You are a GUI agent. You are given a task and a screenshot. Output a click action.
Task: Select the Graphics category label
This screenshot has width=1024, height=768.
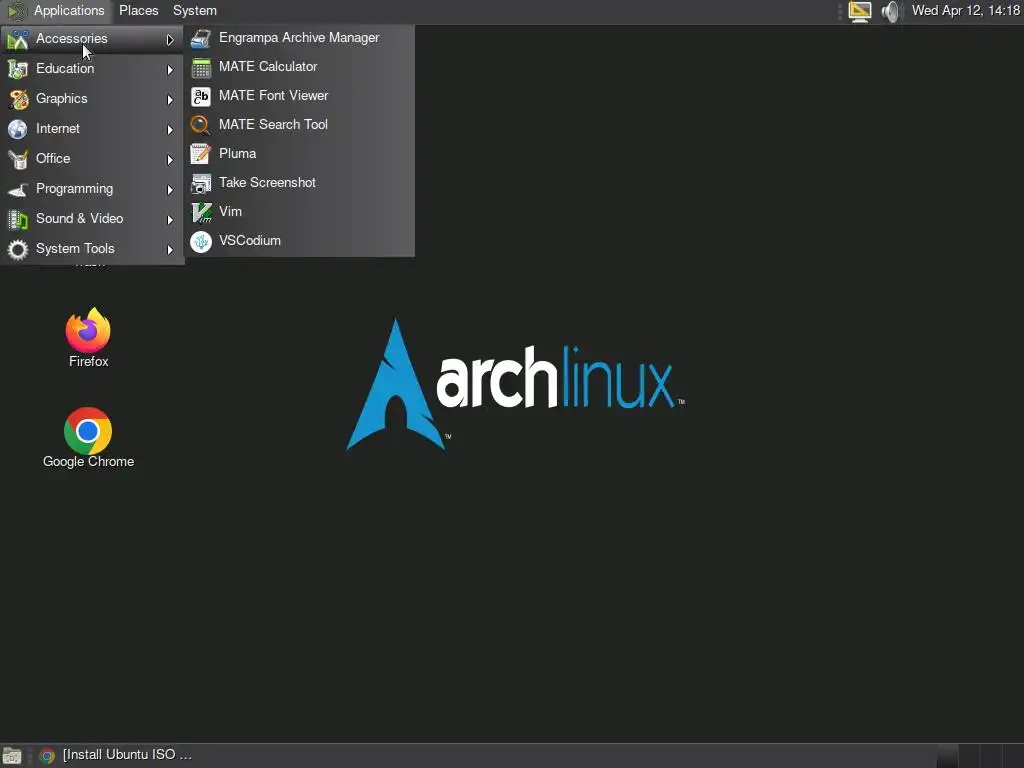[x=61, y=99]
